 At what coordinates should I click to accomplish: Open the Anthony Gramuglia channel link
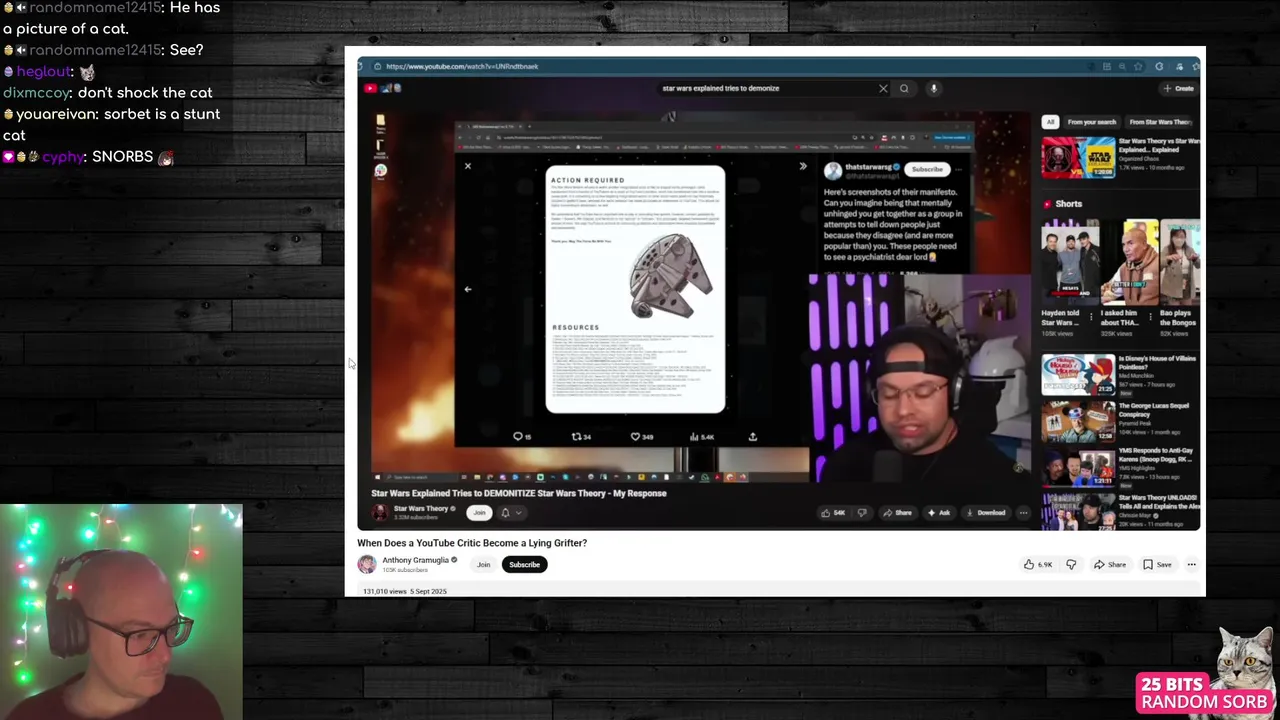click(x=415, y=560)
